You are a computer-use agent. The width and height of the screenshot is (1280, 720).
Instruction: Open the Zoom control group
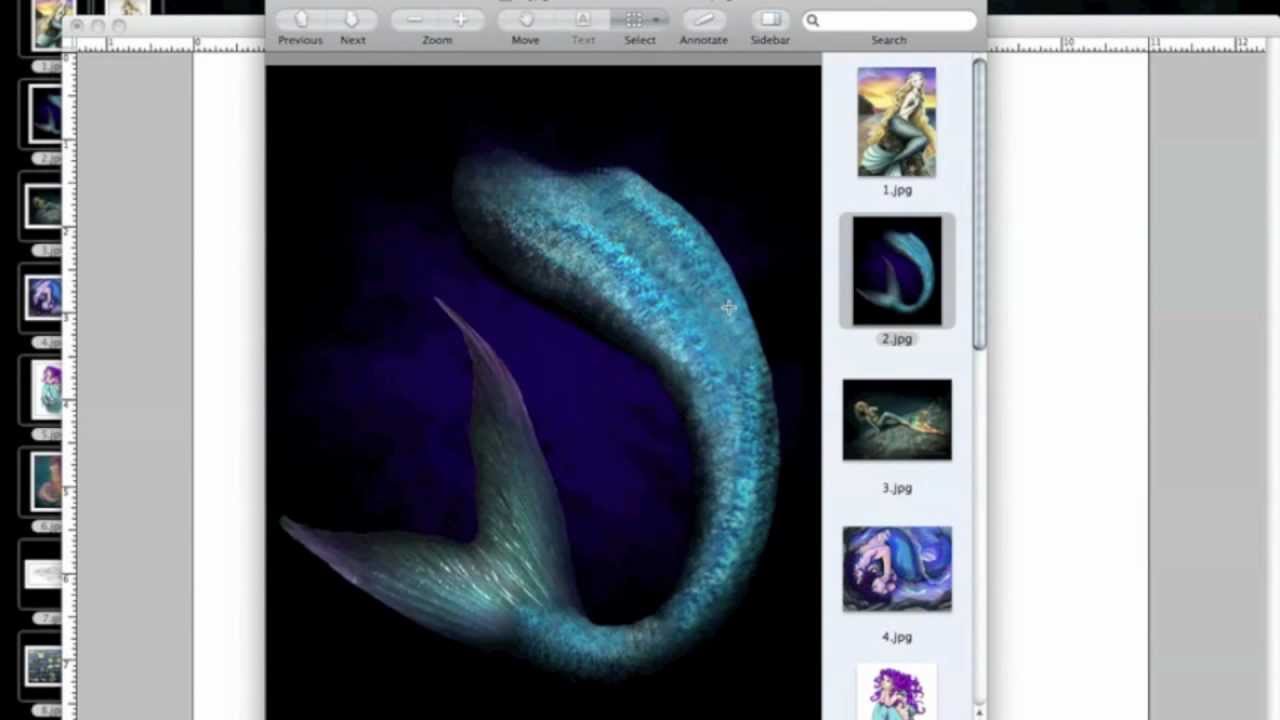point(437,19)
